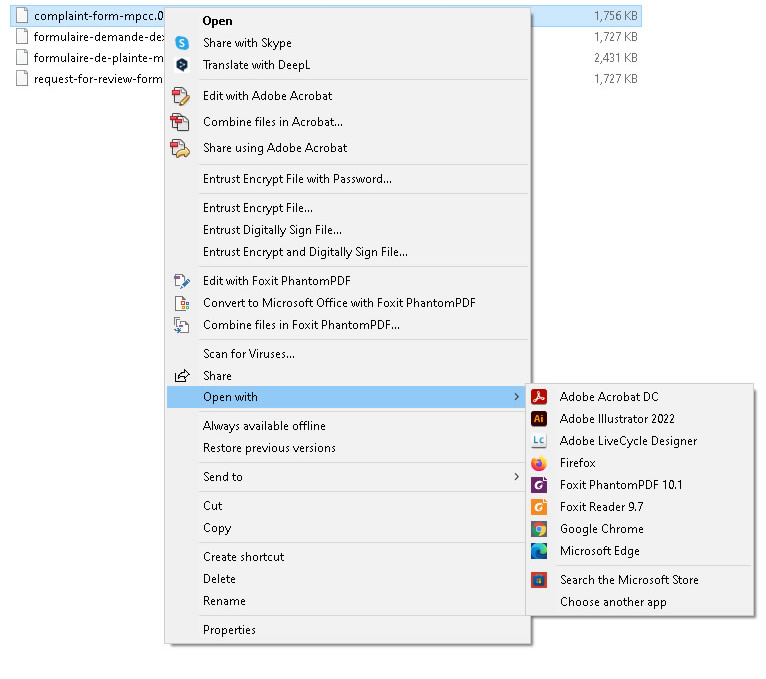Image resolution: width=766 pixels, height=679 pixels.
Task: Expand the Send to submenu arrow
Action: tap(516, 476)
